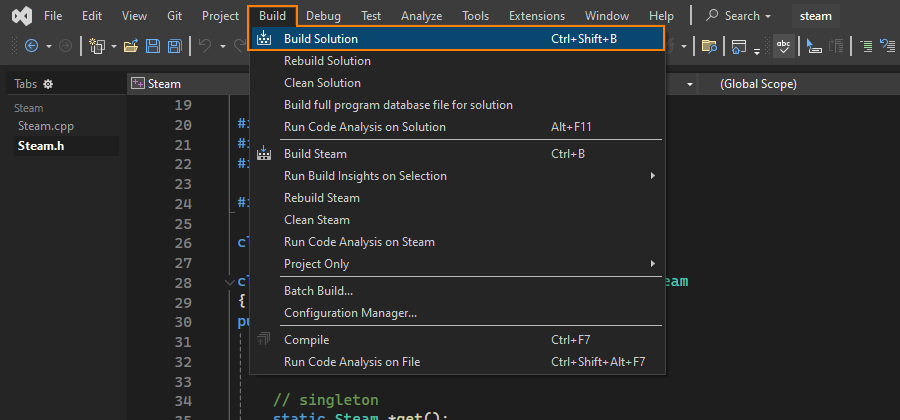Expand the New Project dropdown arrow
Screen dimensions: 900x420
[114, 46]
